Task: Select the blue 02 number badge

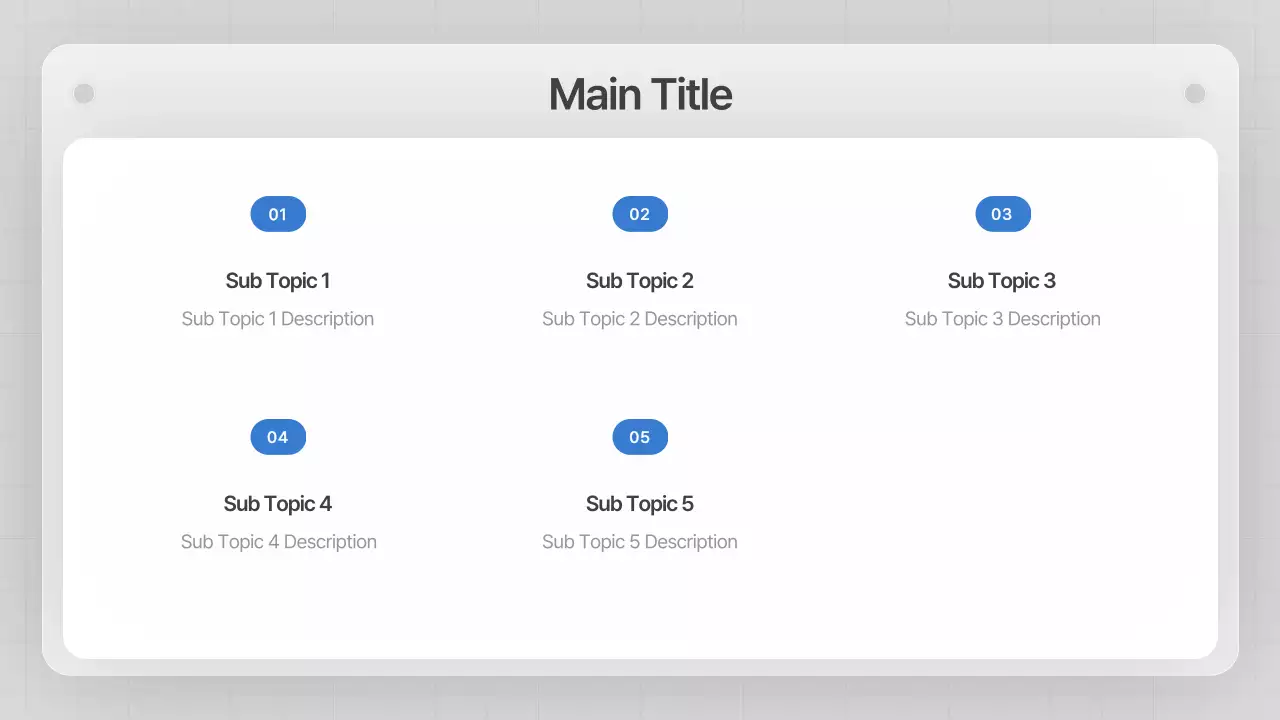Action: pos(640,214)
